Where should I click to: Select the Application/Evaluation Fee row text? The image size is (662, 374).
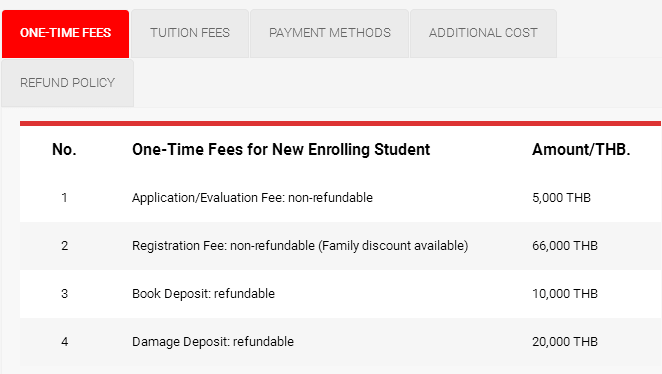[x=252, y=198]
